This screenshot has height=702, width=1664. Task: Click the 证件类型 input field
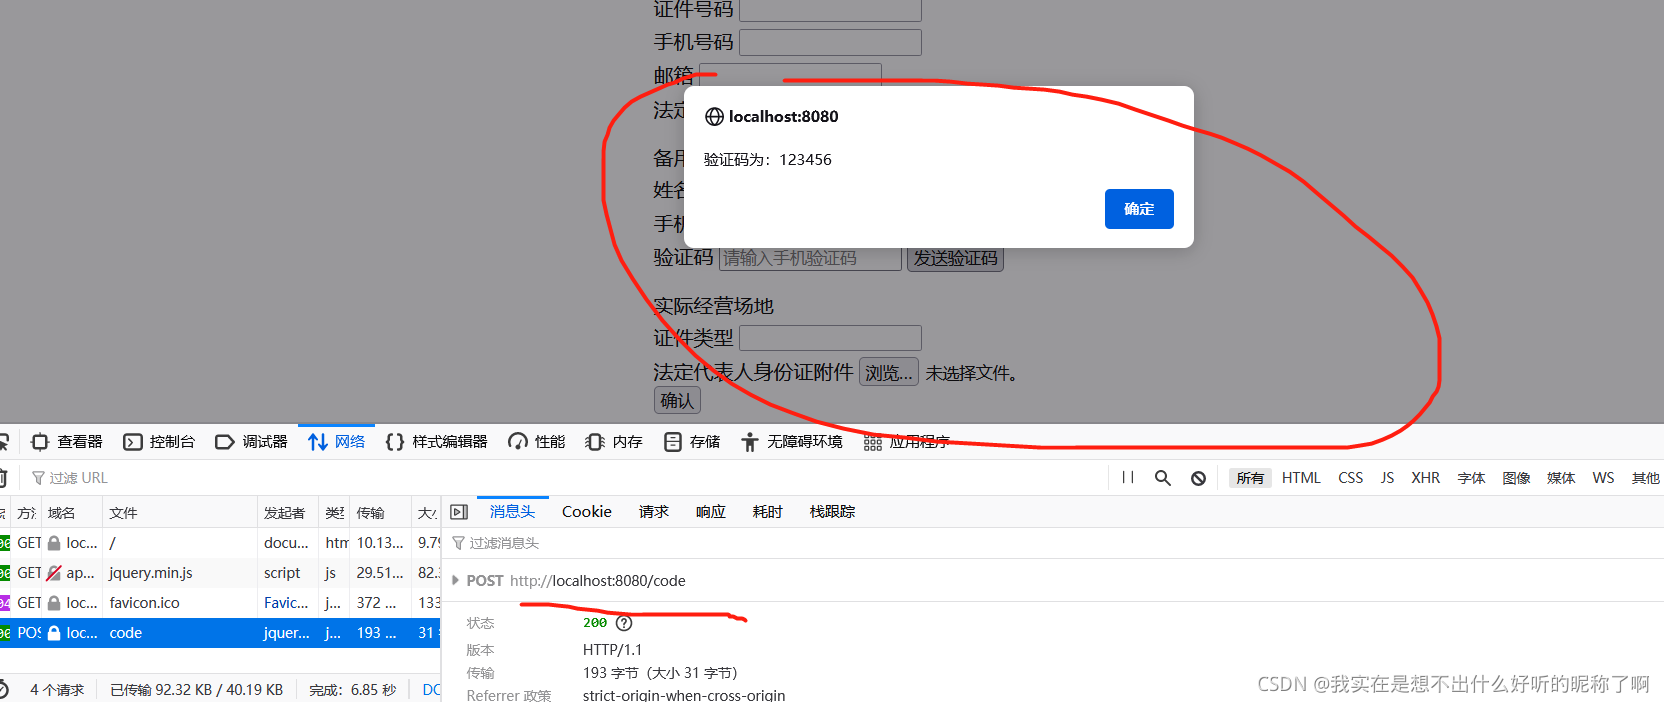pyautogui.click(x=830, y=338)
